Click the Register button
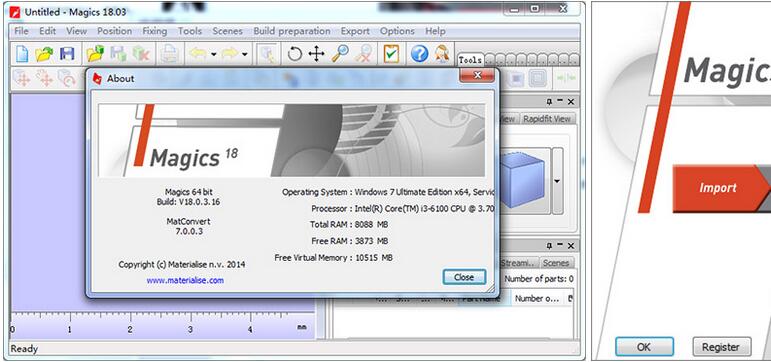Image resolution: width=771 pixels, height=362 pixels. (721, 347)
